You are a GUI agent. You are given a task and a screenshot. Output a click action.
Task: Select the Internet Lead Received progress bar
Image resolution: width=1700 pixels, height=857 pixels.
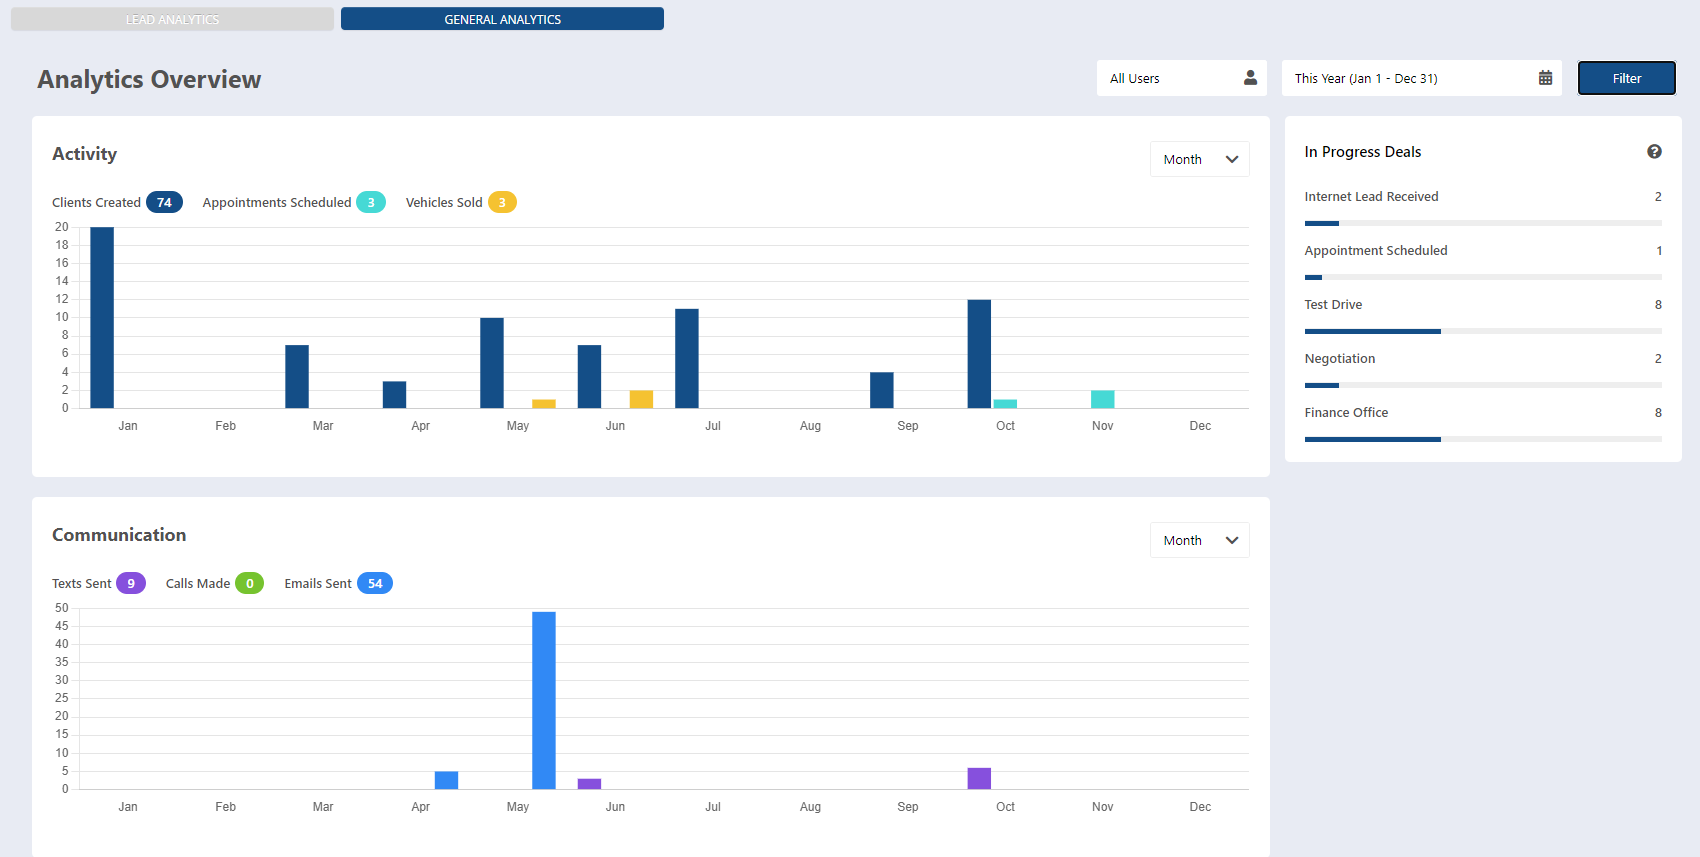[x=1483, y=223]
